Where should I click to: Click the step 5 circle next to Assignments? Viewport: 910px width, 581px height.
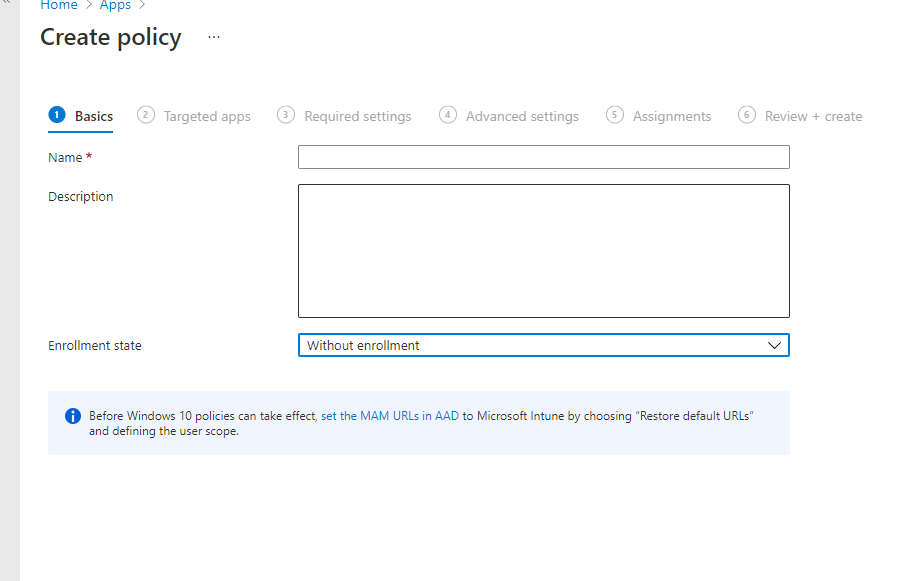tap(614, 115)
